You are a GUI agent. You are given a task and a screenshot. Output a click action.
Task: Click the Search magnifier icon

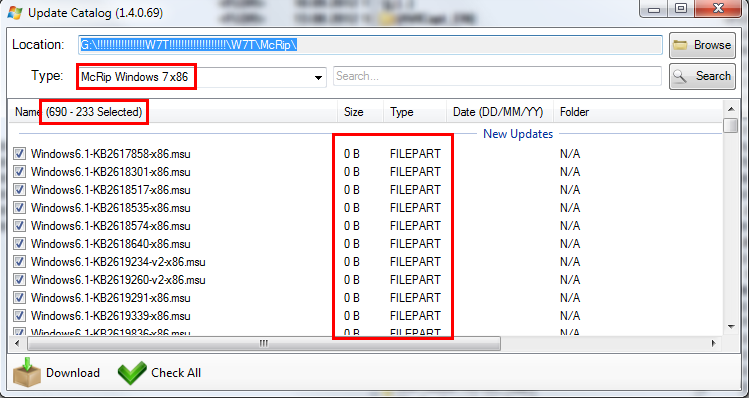tap(680, 76)
